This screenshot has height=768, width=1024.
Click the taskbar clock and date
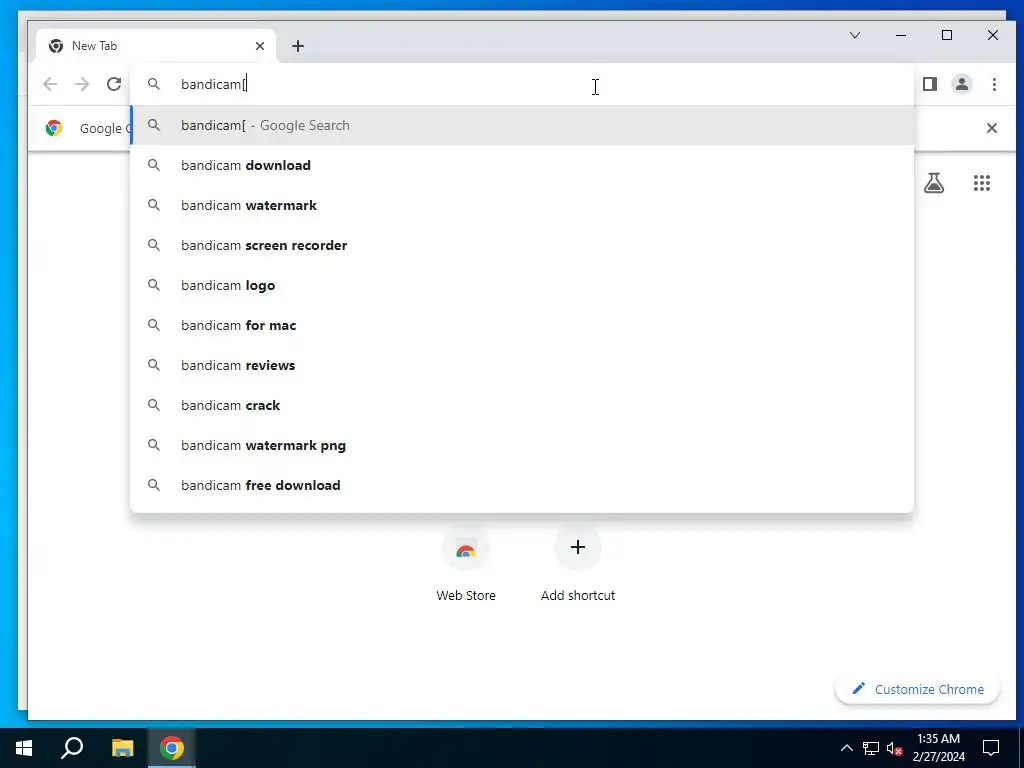pos(938,748)
